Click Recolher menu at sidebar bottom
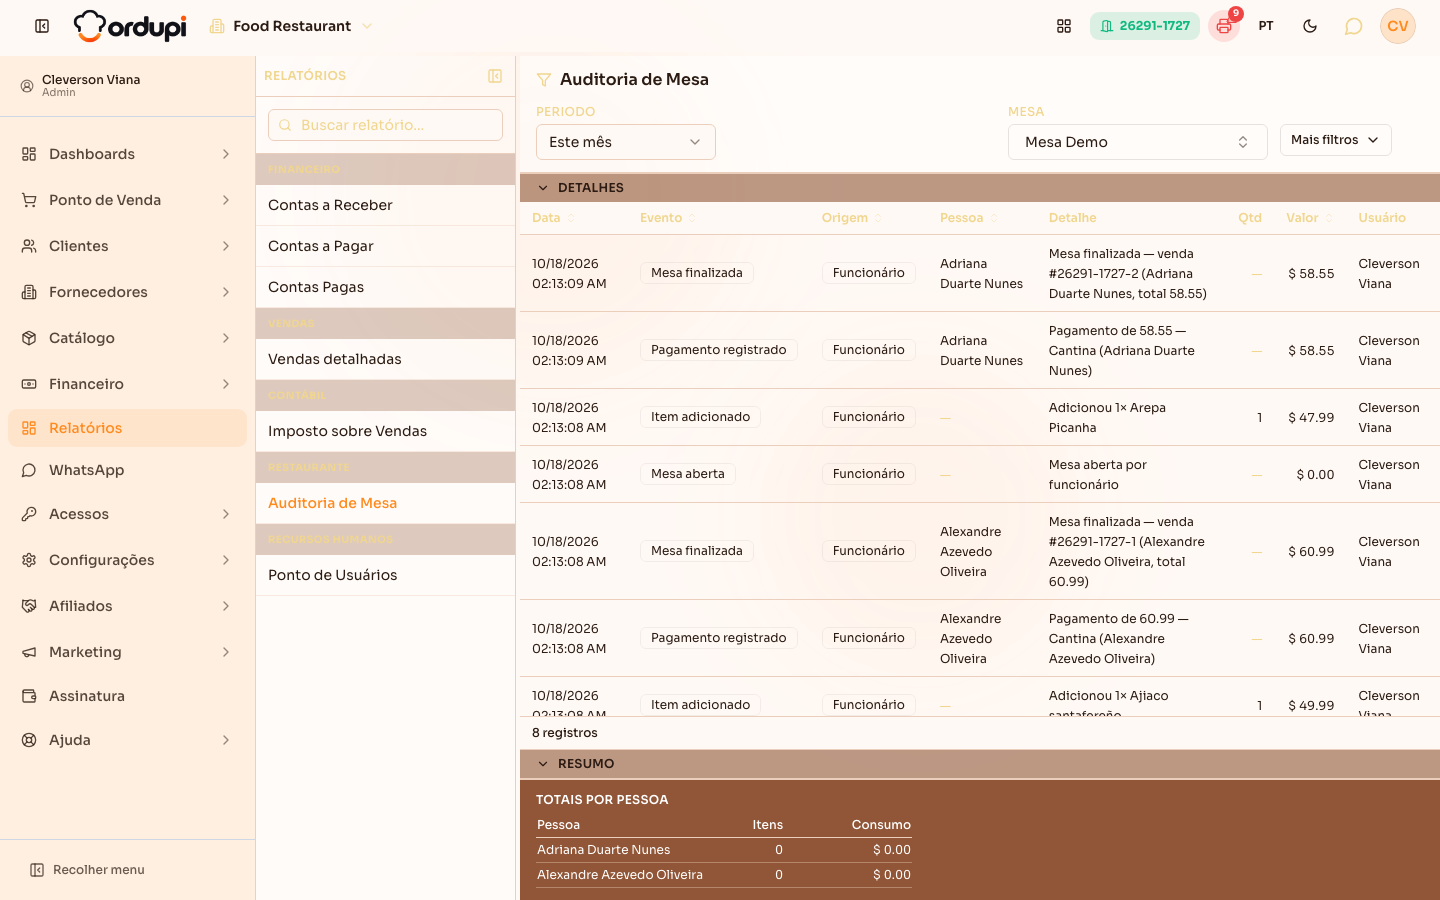Viewport: 1440px width, 900px height. tap(87, 870)
